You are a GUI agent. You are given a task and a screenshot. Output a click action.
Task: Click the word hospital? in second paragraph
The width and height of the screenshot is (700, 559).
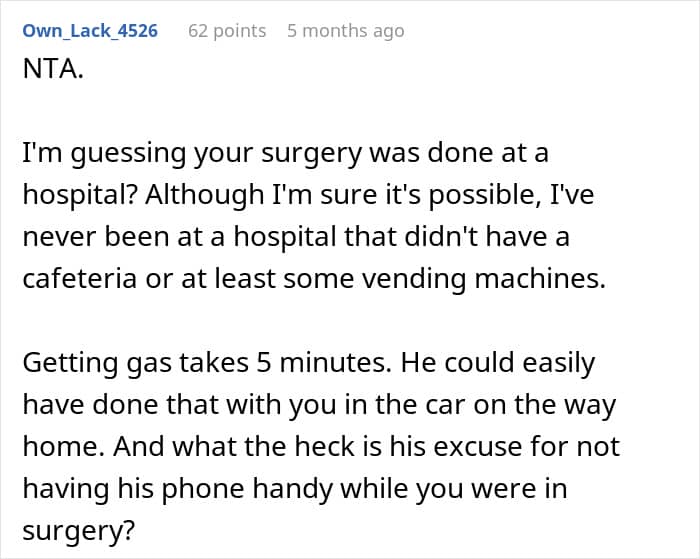(x=79, y=196)
